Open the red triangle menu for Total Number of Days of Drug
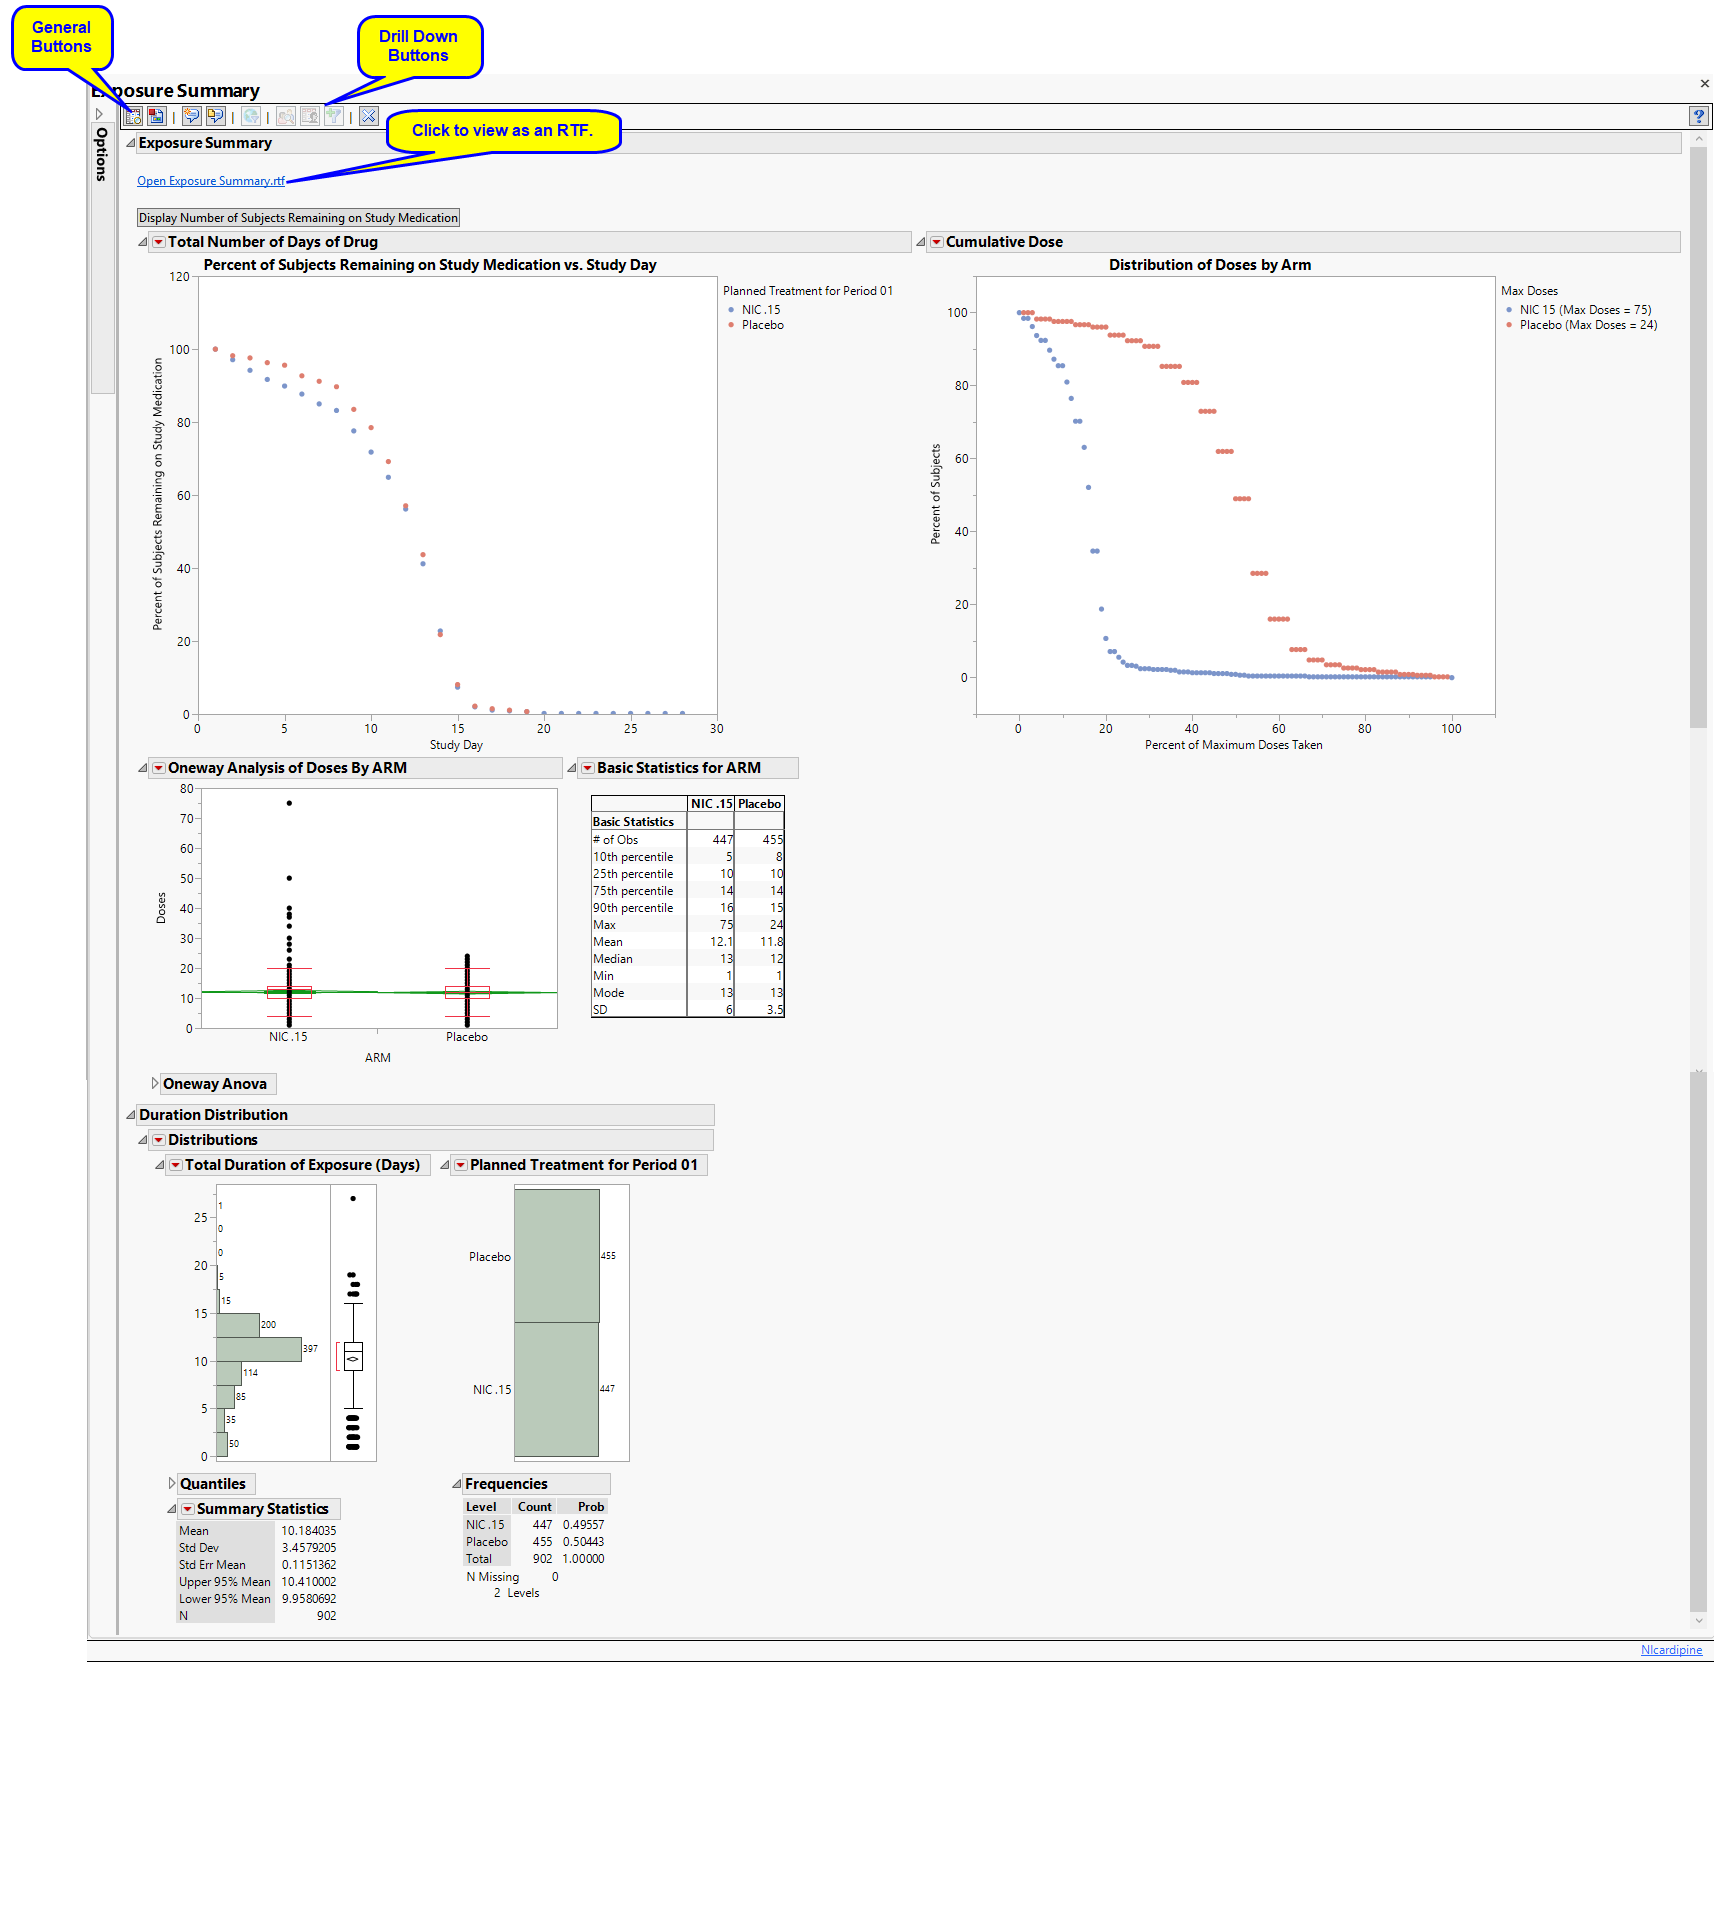Screen dimensions: 1714x1910 158,242
